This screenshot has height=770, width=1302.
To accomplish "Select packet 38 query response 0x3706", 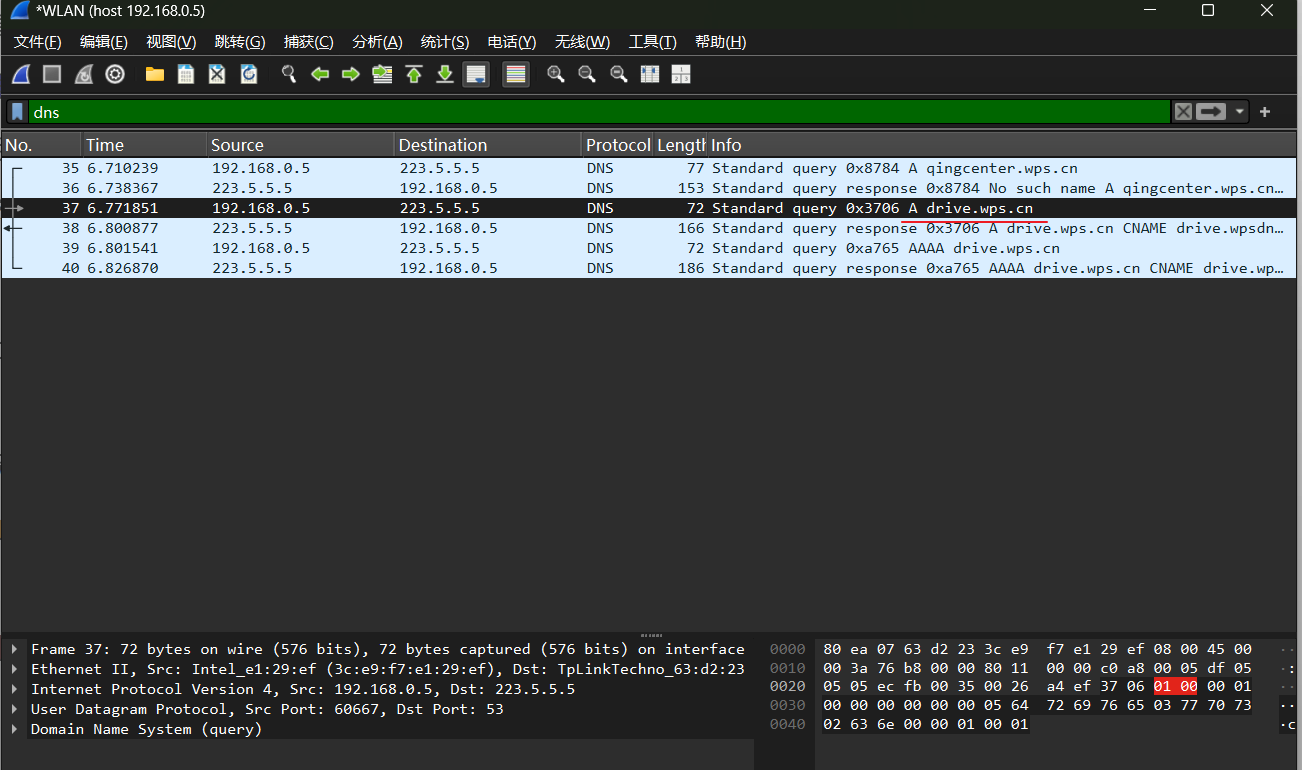I will [x=649, y=228].
